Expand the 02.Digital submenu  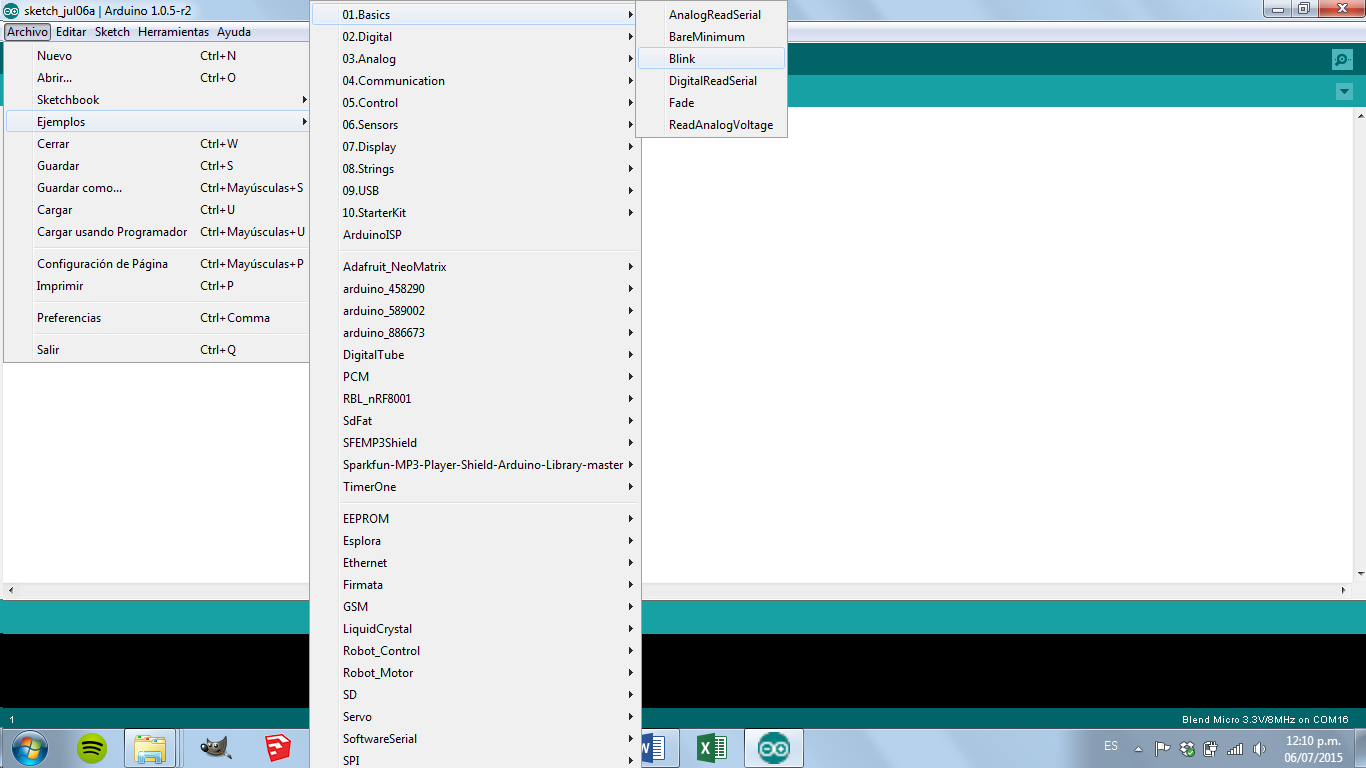click(x=475, y=37)
